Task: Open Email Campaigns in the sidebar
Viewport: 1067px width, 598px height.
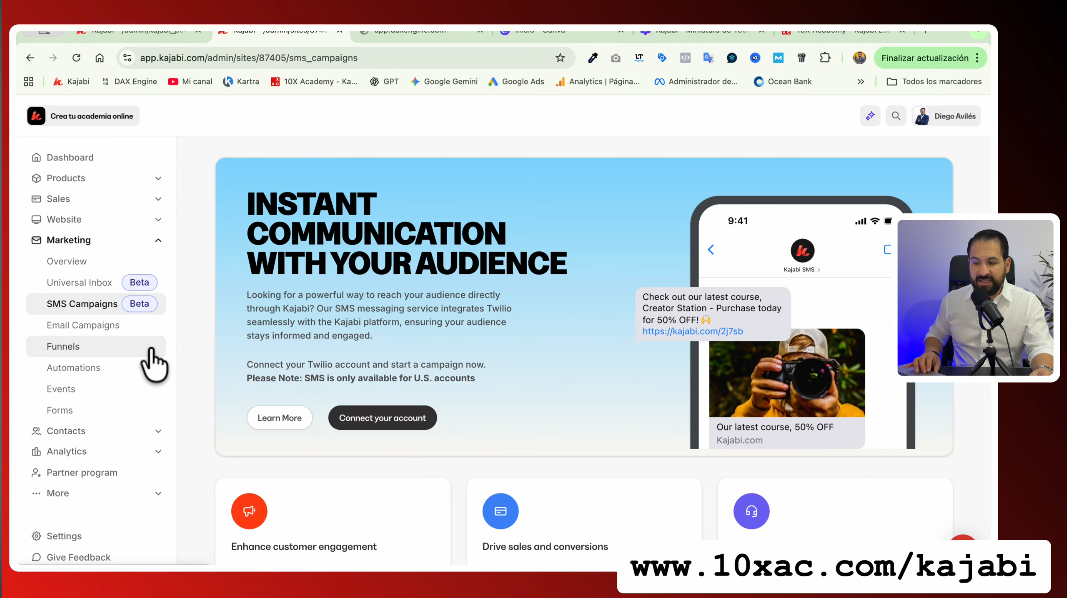Action: (x=83, y=325)
